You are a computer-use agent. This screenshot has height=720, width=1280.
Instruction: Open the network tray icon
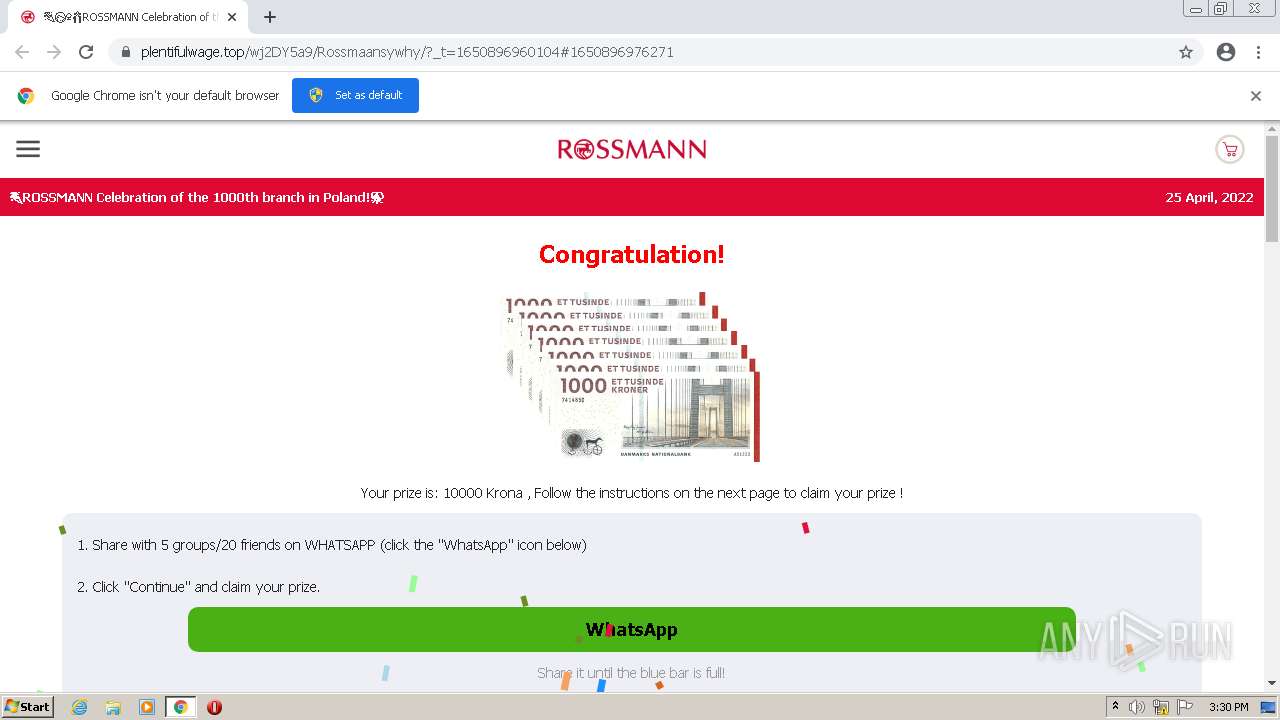[1161, 707]
